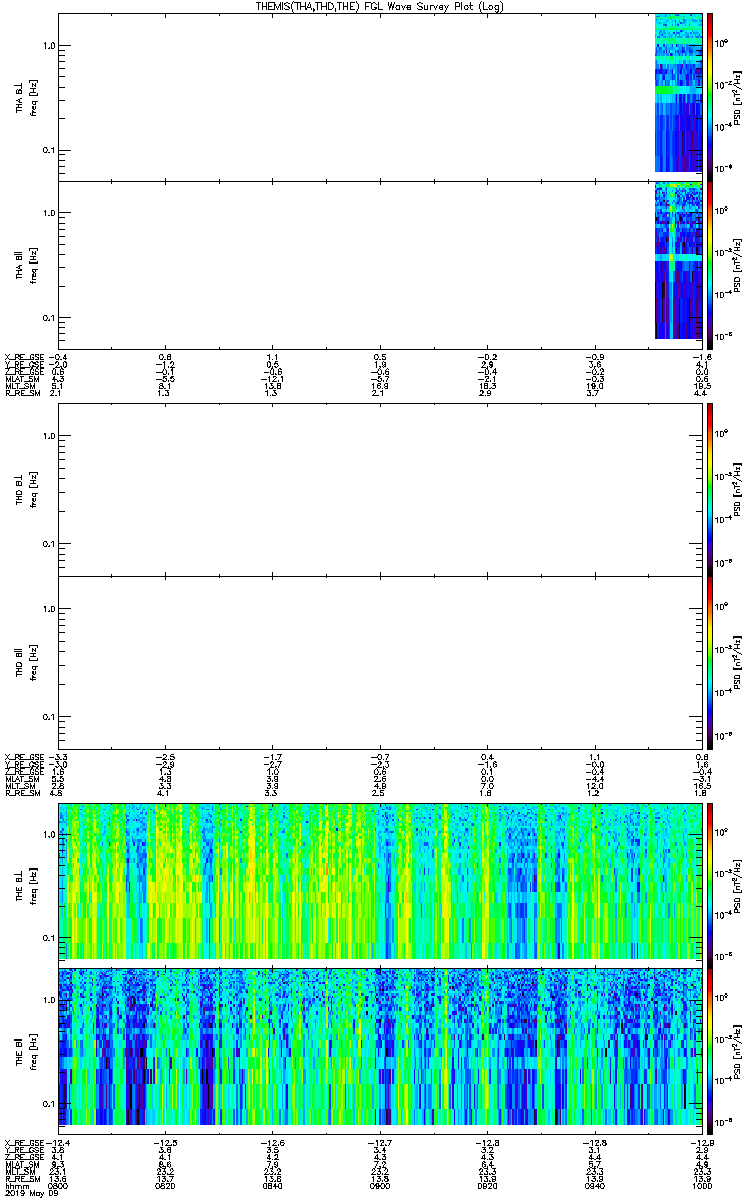Click the THA B-perpendicular PSD color bar
Screen dimensions: 750x1200
[x=709, y=95]
